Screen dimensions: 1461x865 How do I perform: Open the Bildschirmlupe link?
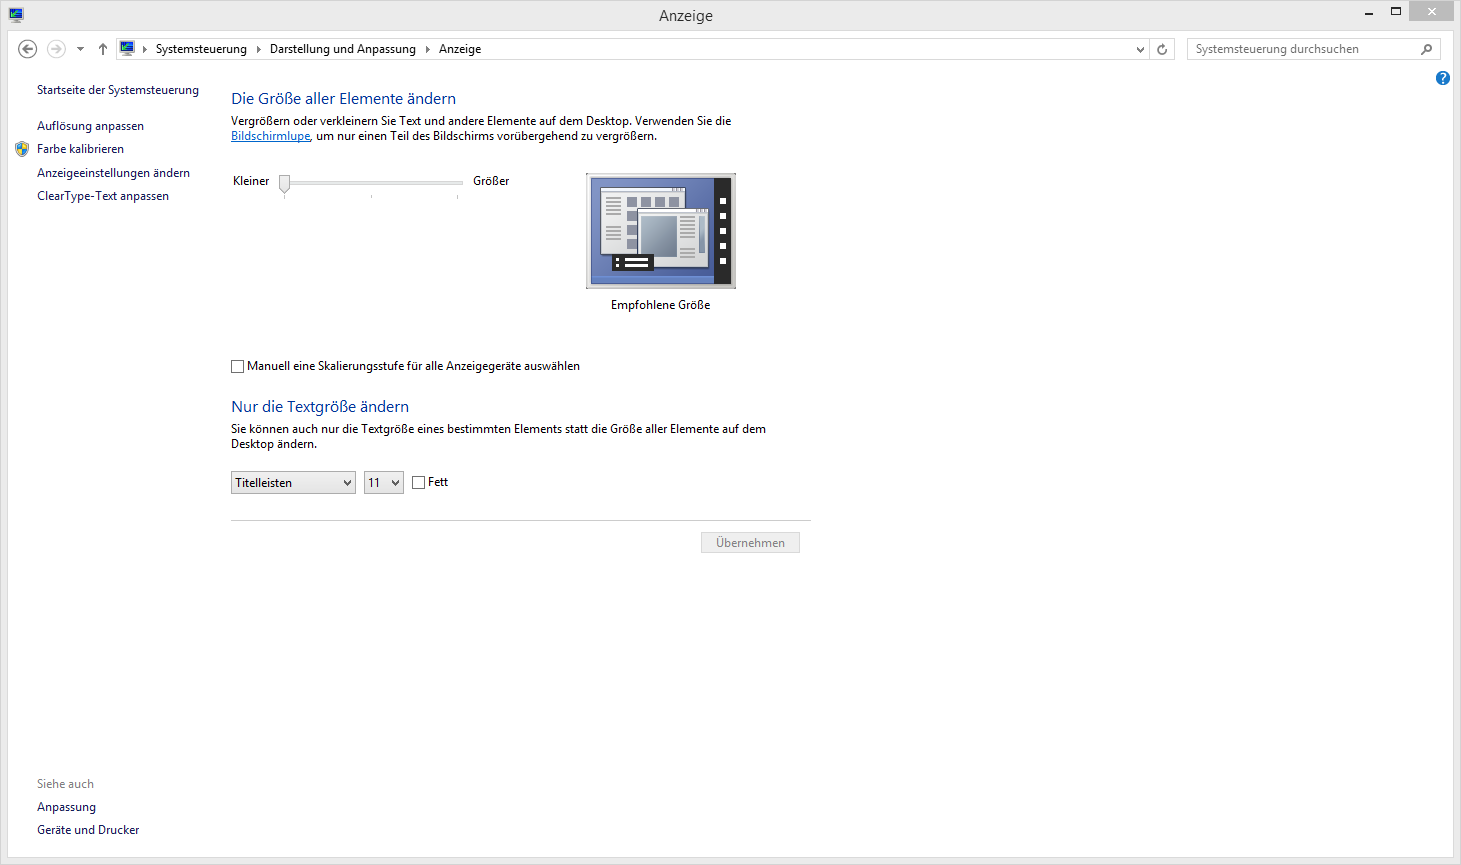[270, 136]
